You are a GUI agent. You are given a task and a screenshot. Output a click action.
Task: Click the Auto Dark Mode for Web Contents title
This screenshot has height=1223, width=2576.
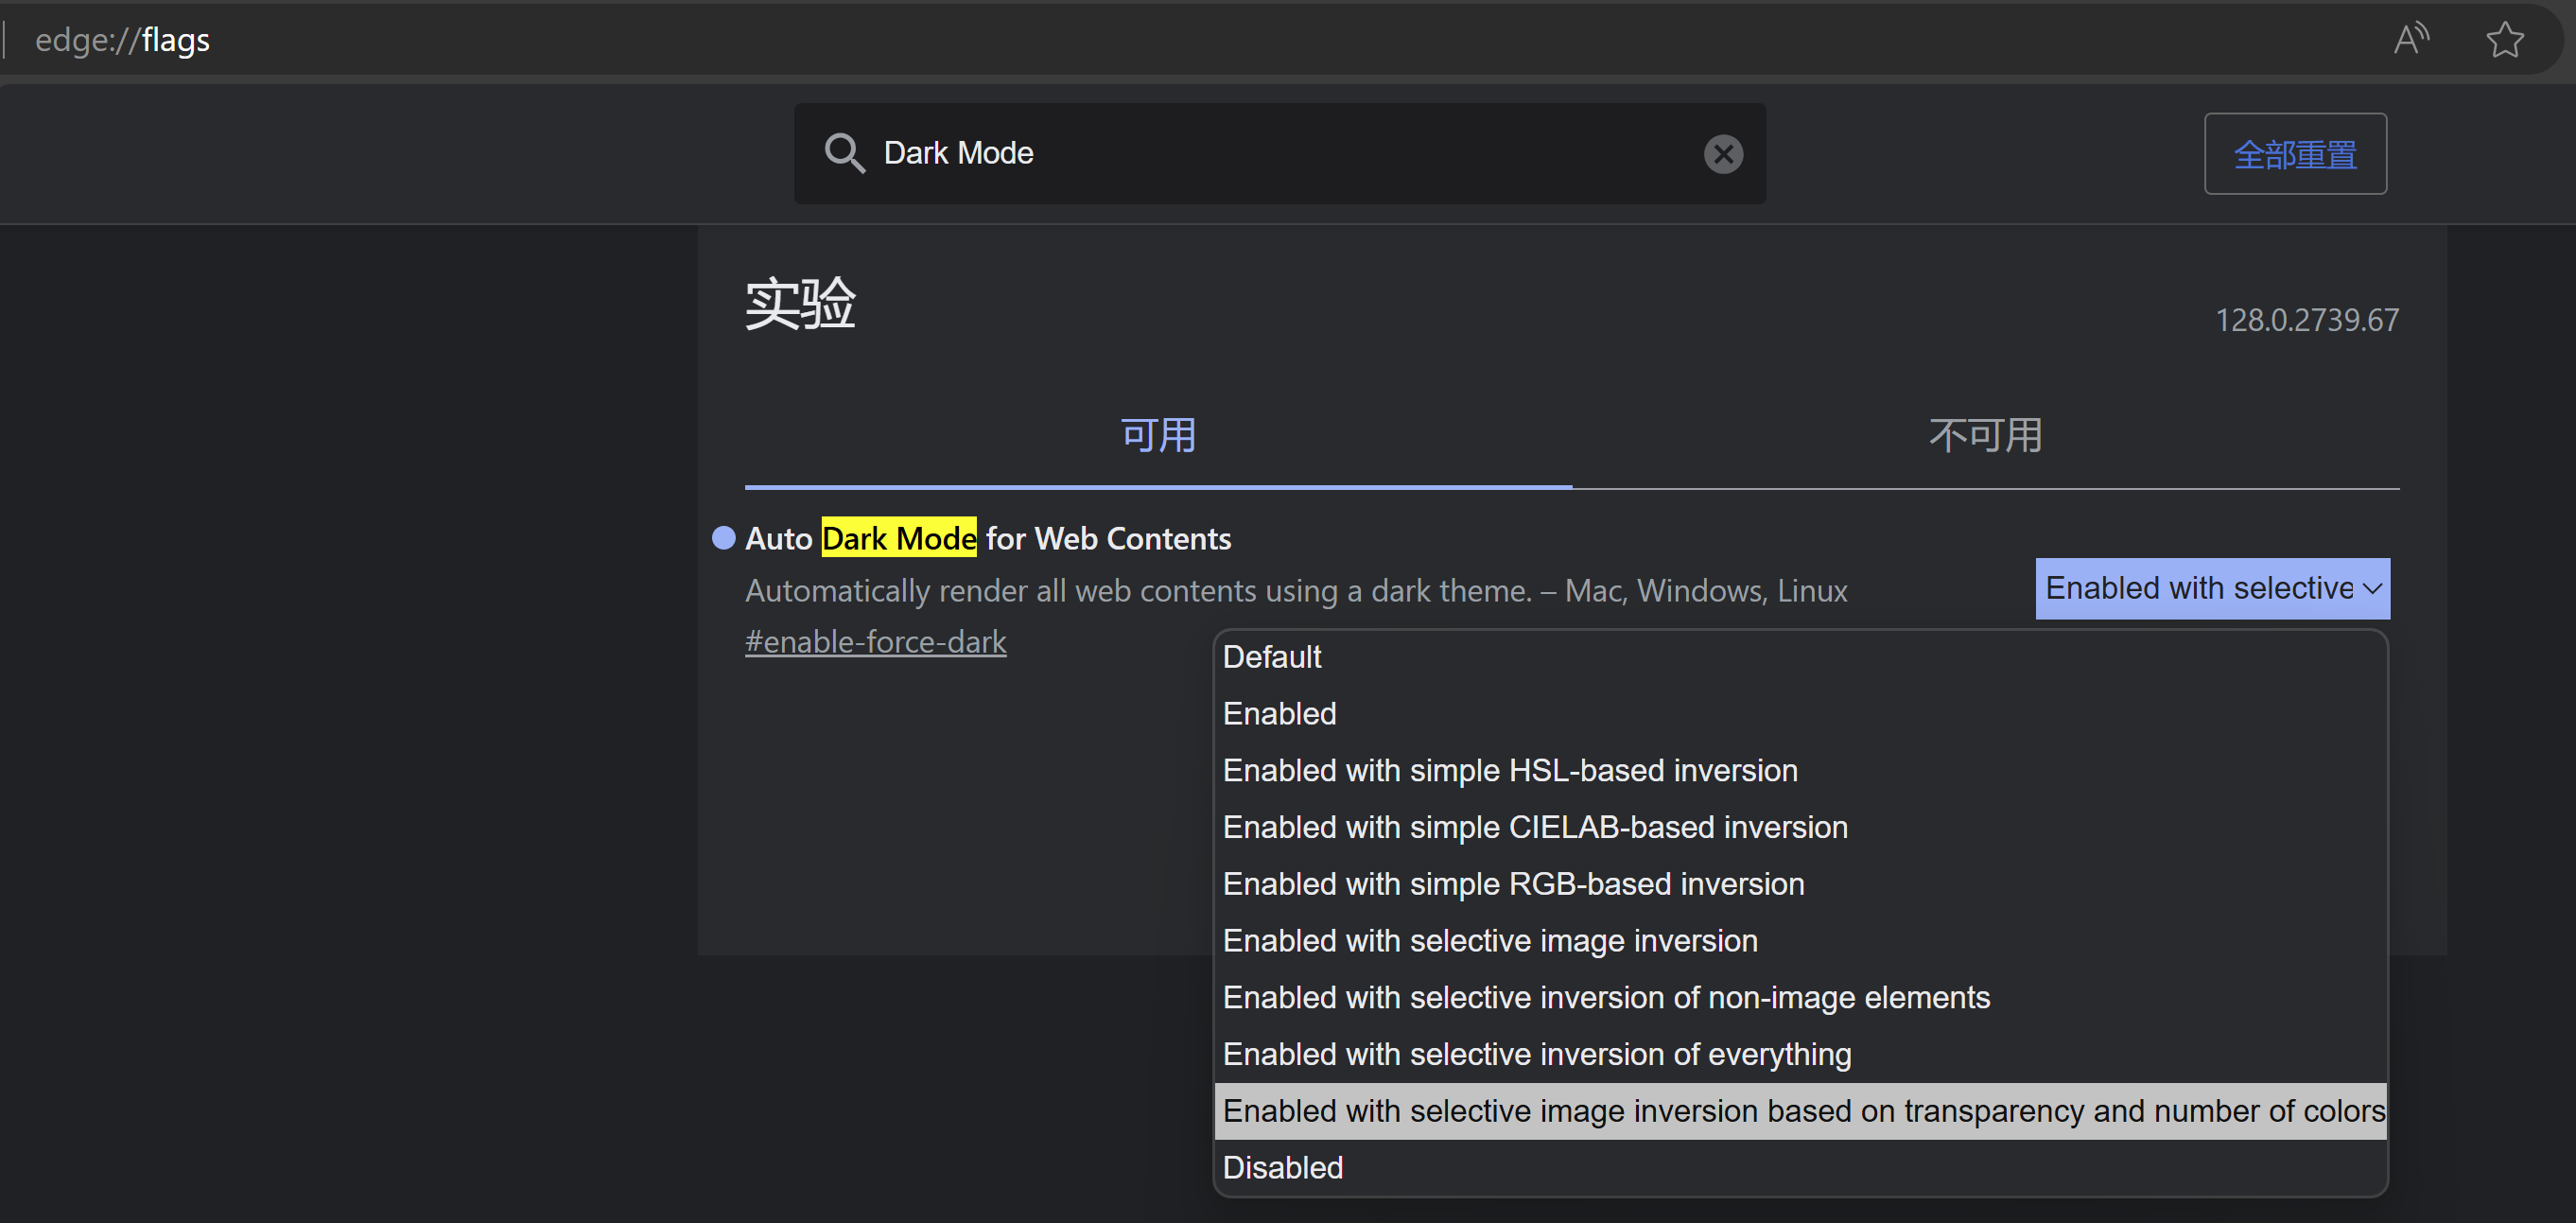click(x=988, y=539)
